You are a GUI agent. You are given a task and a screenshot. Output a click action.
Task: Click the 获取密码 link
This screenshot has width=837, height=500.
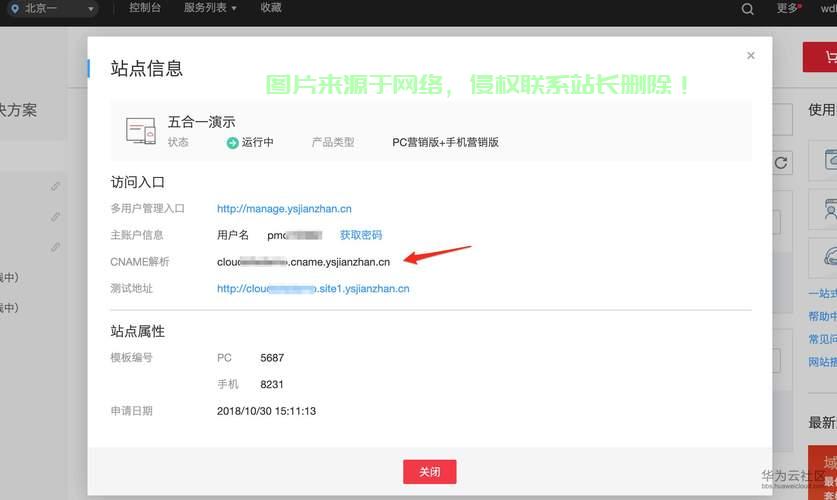coord(360,235)
